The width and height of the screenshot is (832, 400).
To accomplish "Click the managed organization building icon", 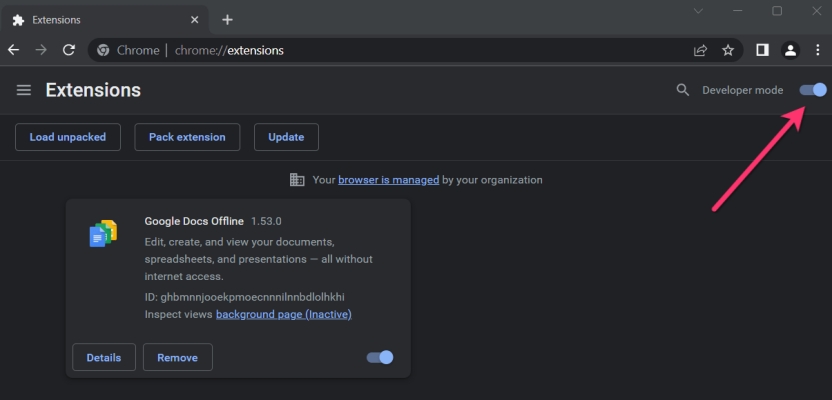I will pyautogui.click(x=297, y=180).
